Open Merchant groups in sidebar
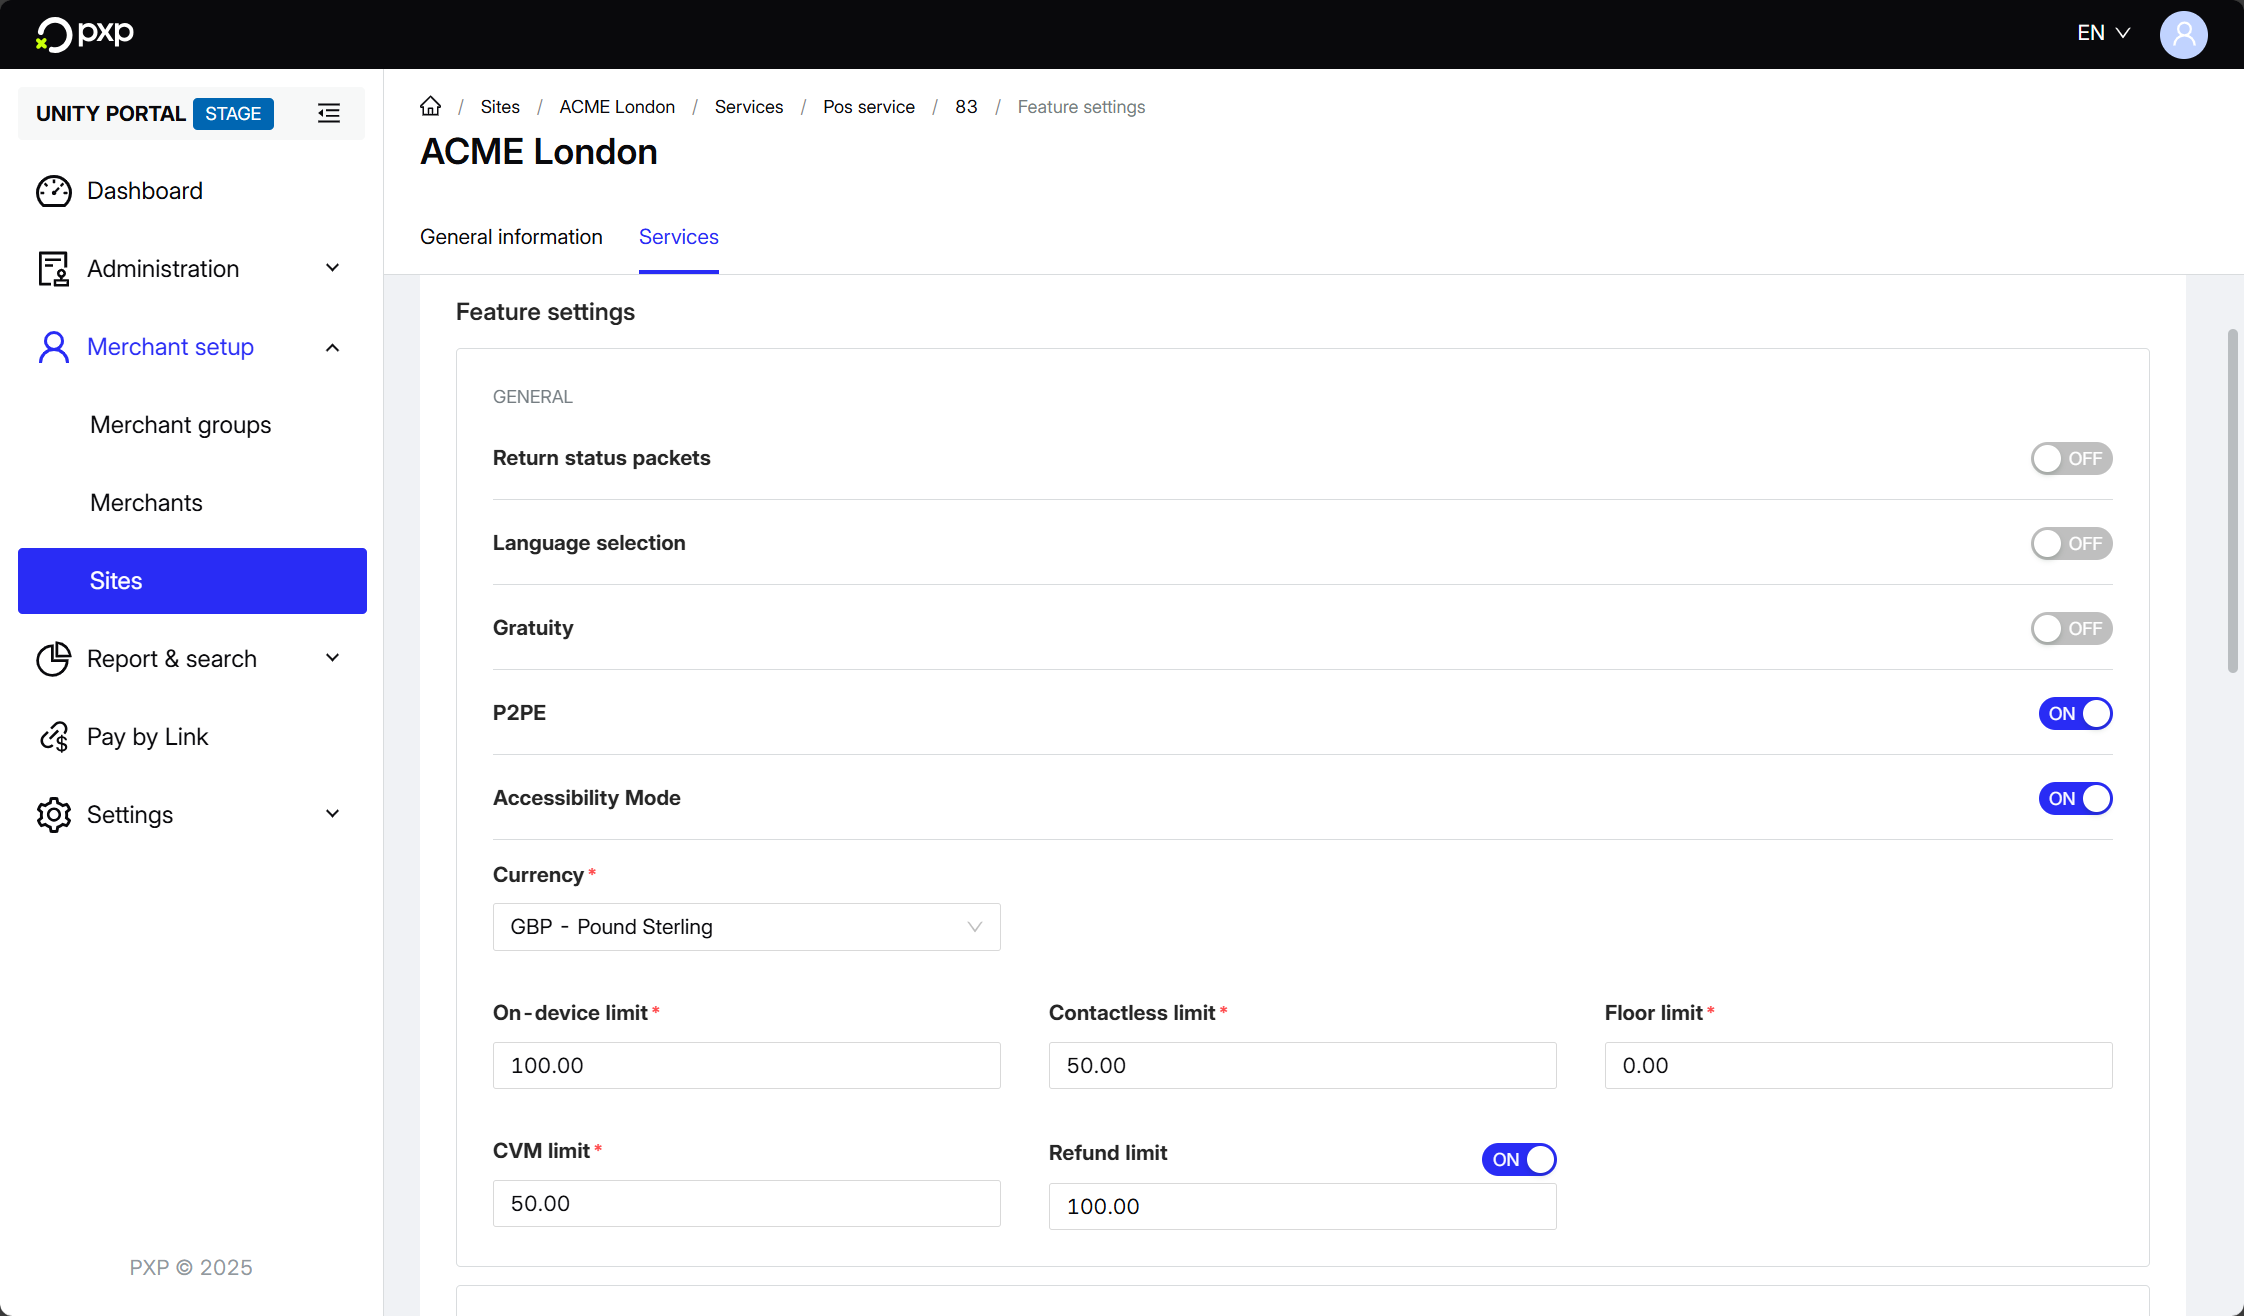 [x=181, y=425]
